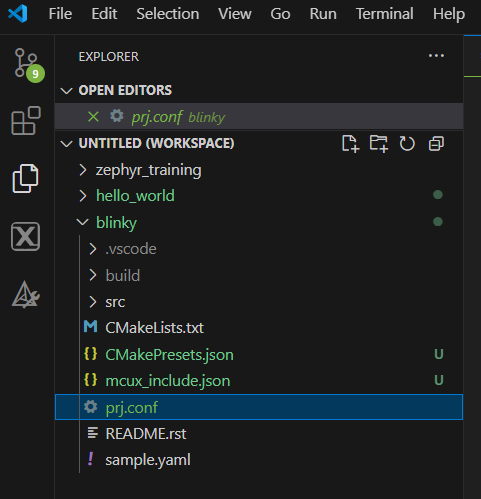Expand the .vscode folder

coord(93,249)
